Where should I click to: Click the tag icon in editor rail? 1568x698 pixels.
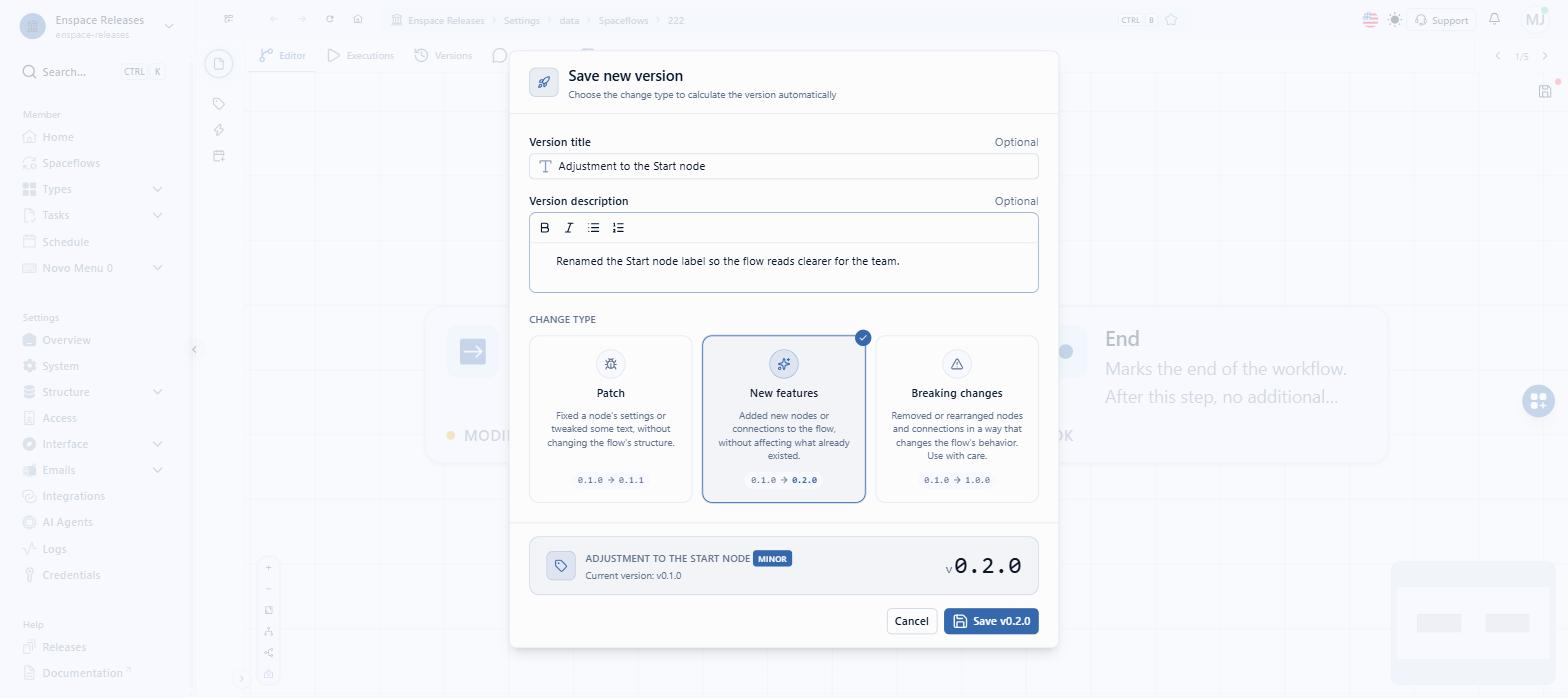pyautogui.click(x=219, y=103)
